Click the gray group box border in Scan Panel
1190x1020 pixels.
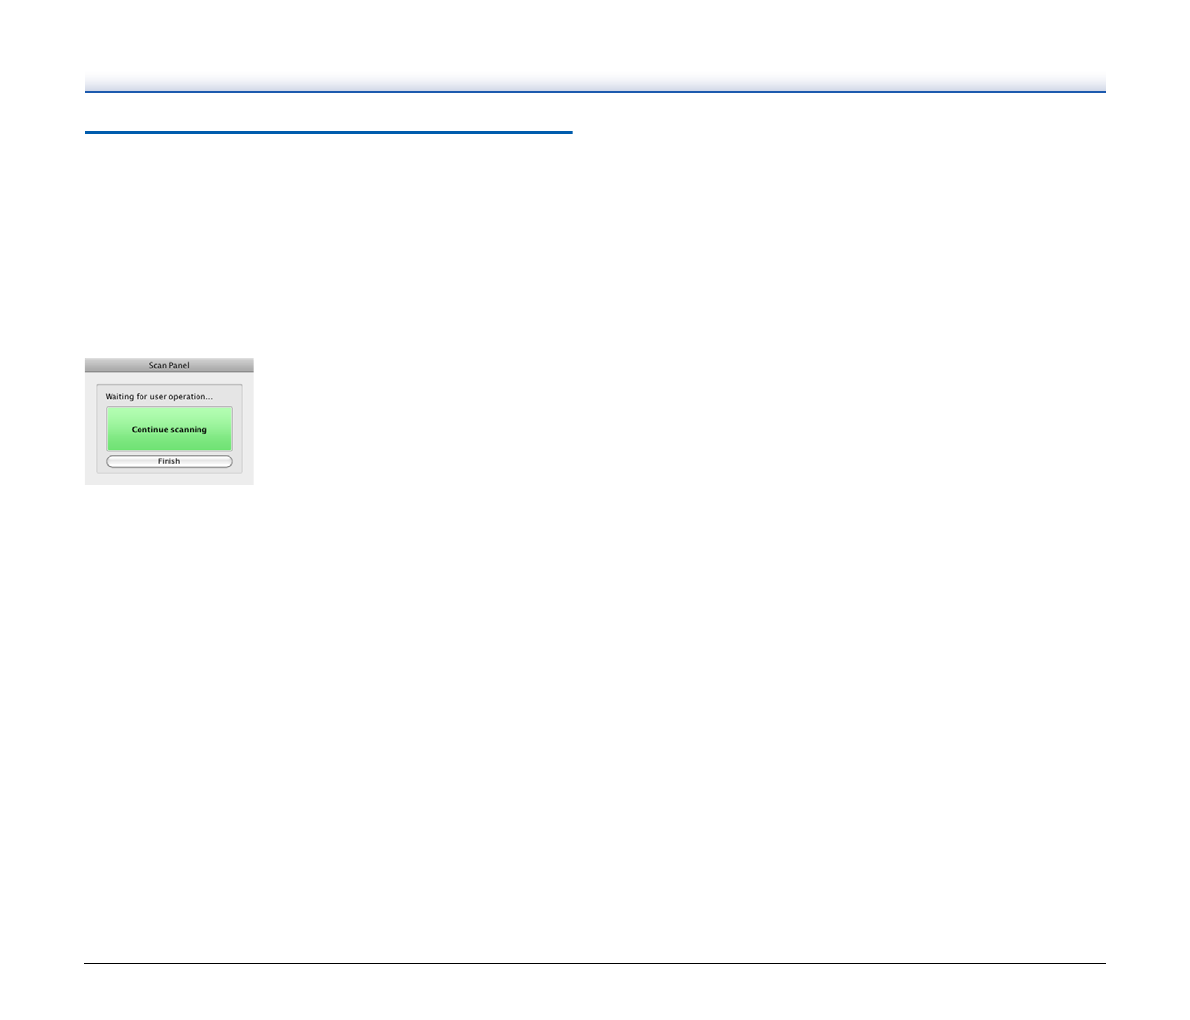pyautogui.click(x=97, y=430)
